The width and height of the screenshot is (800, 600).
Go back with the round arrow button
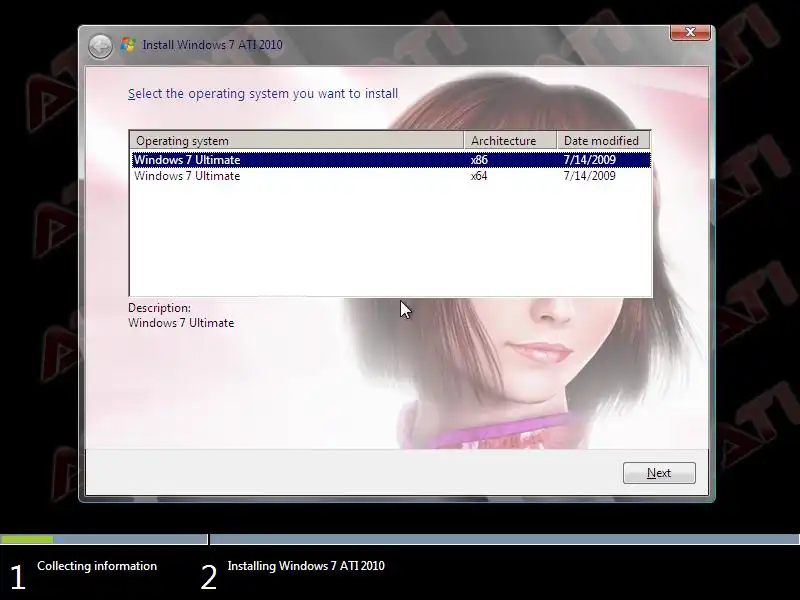pos(100,46)
